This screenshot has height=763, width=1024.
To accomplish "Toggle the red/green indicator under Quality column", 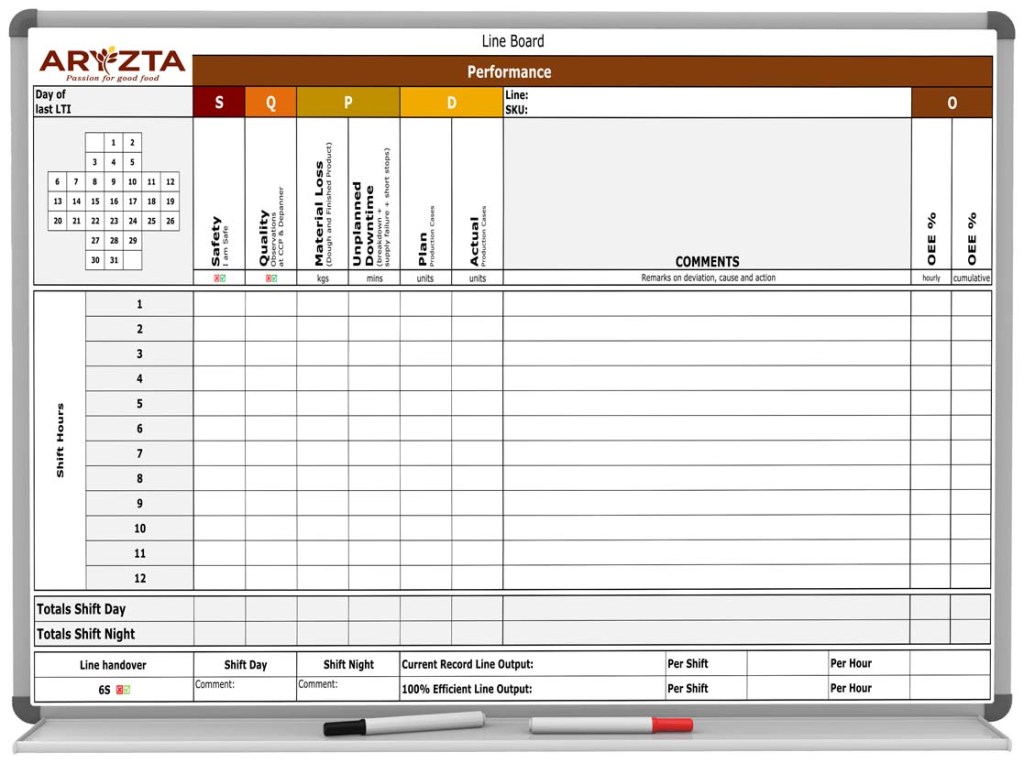I will [x=271, y=278].
